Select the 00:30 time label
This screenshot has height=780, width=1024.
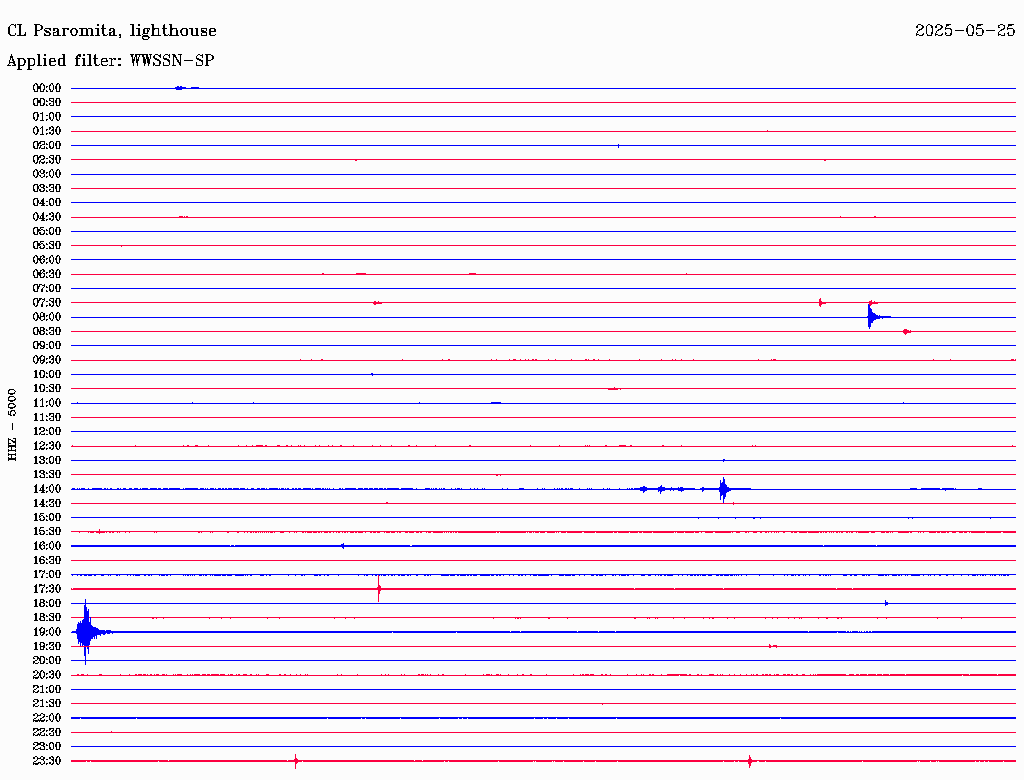point(47,103)
